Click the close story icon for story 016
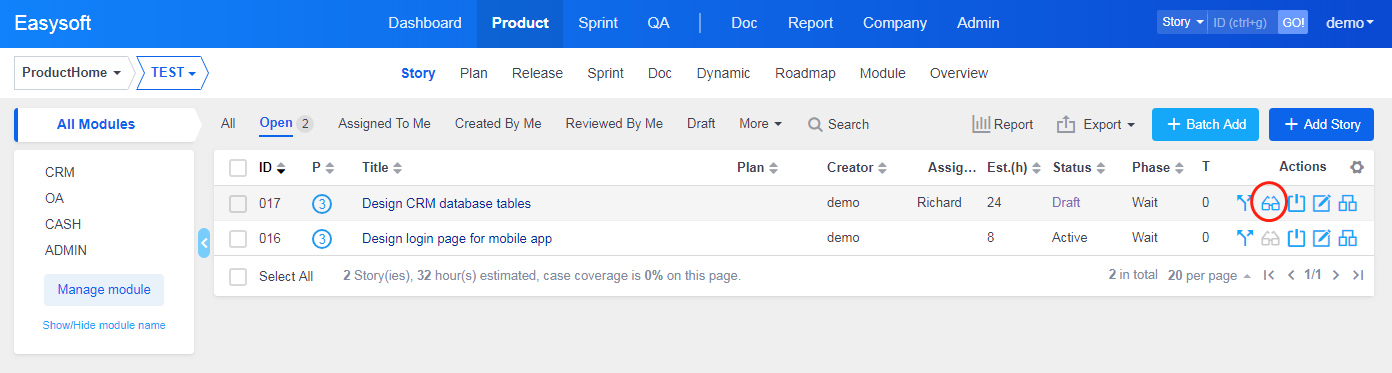Screen dimensions: 1392x373 (1297, 238)
